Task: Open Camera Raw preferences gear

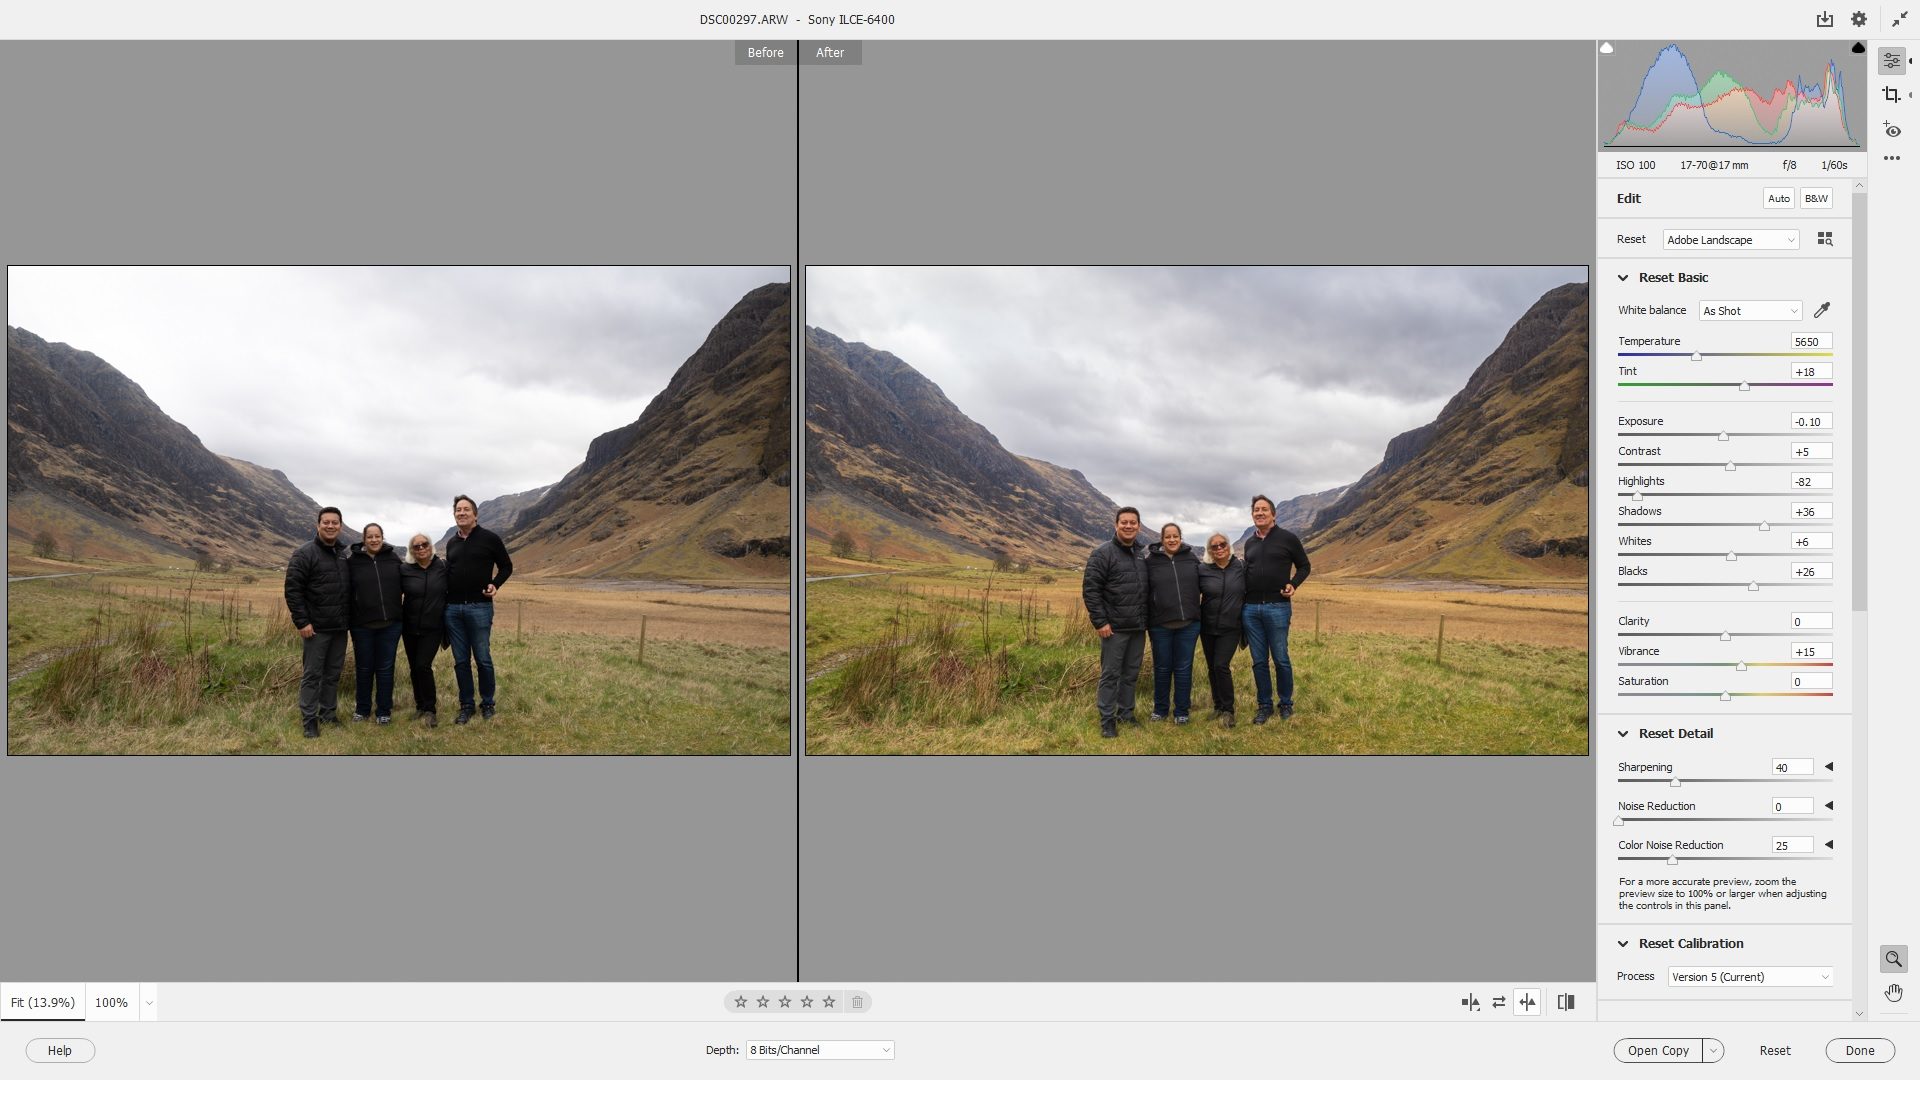Action: pyautogui.click(x=1859, y=19)
